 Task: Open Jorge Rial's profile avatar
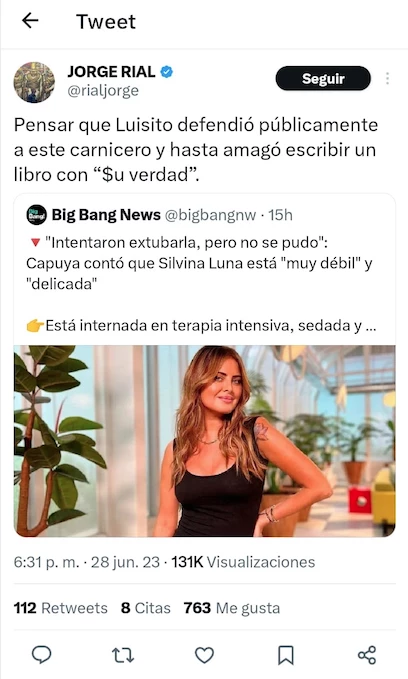[x=34, y=82]
